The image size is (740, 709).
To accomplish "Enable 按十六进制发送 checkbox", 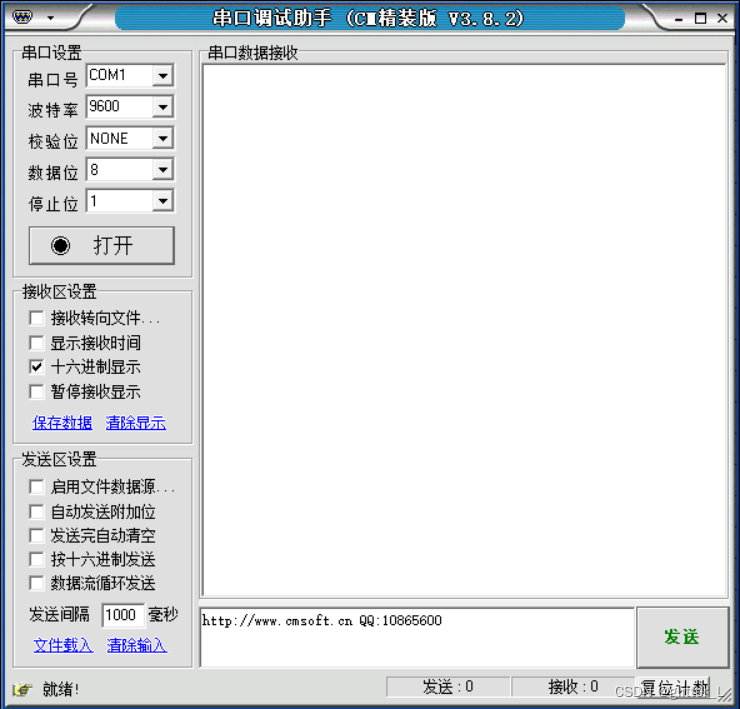I will coord(36,559).
